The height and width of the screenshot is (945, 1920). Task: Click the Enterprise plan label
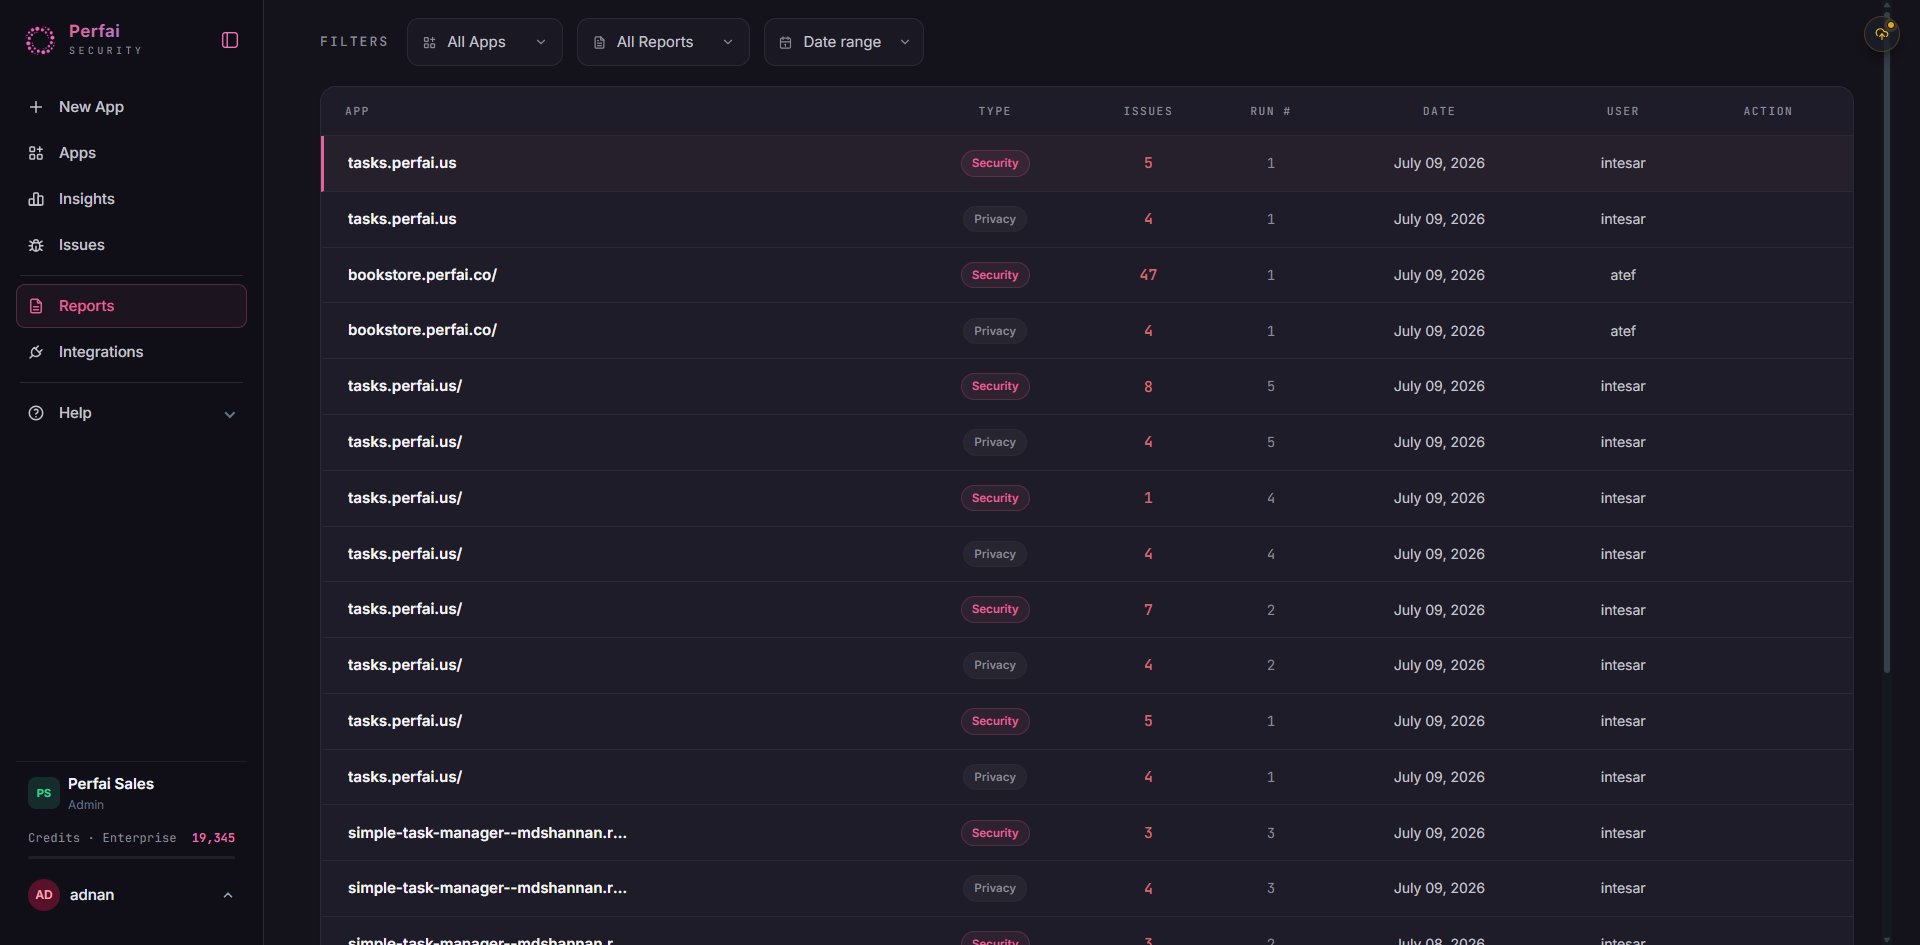[x=139, y=838]
